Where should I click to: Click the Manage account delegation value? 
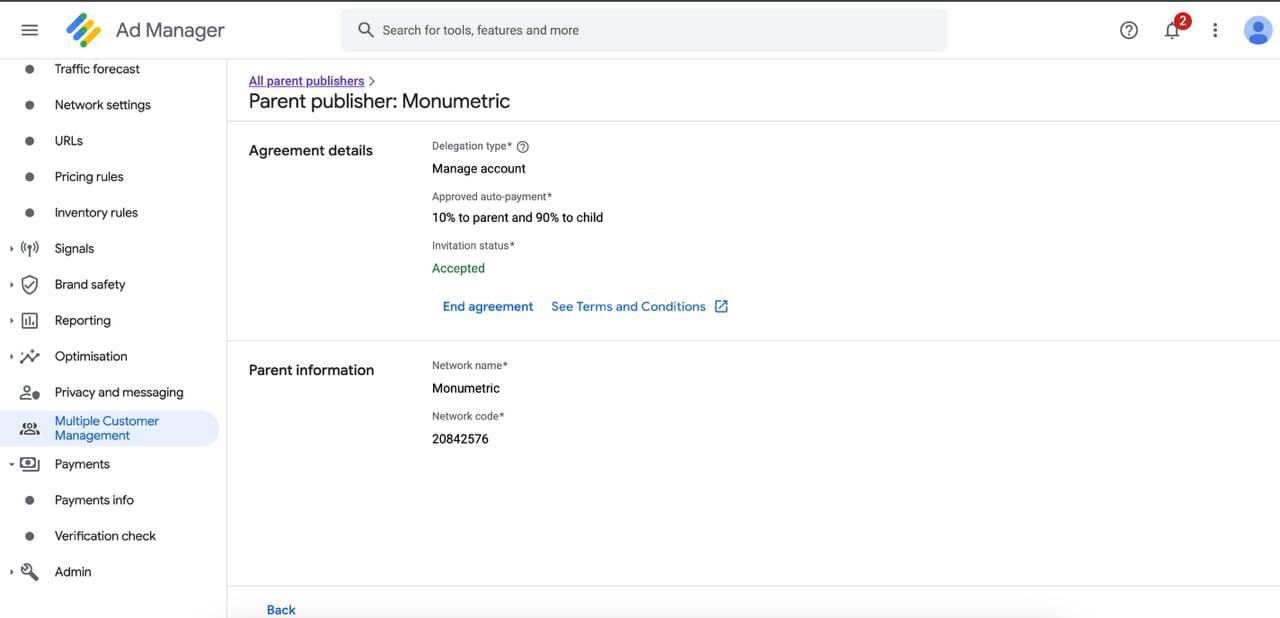click(x=479, y=169)
